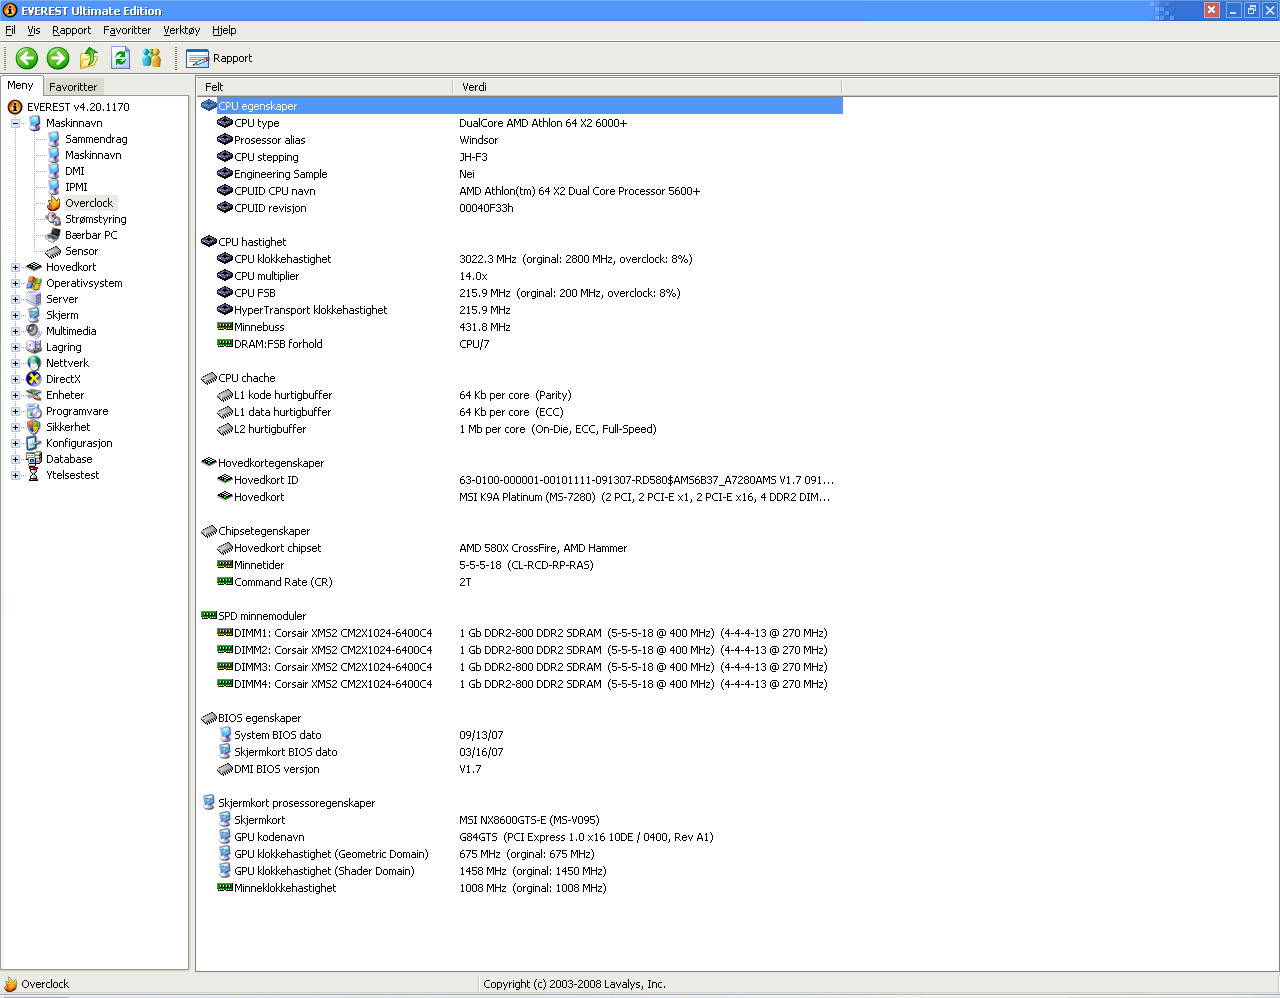The width and height of the screenshot is (1280, 998).
Task: Click the Operativsystem Windows icon
Action: pyautogui.click(x=34, y=283)
